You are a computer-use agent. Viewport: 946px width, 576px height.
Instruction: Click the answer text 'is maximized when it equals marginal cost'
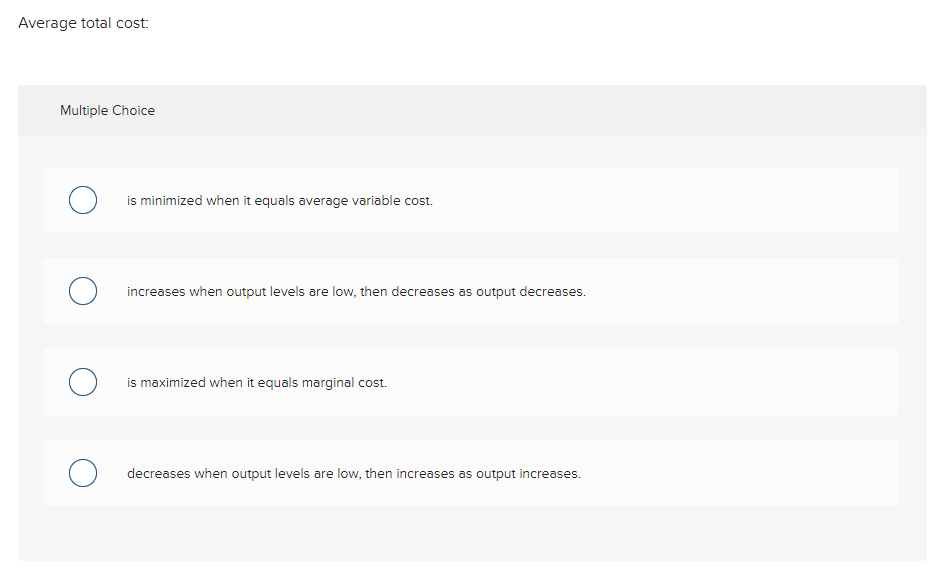point(256,382)
